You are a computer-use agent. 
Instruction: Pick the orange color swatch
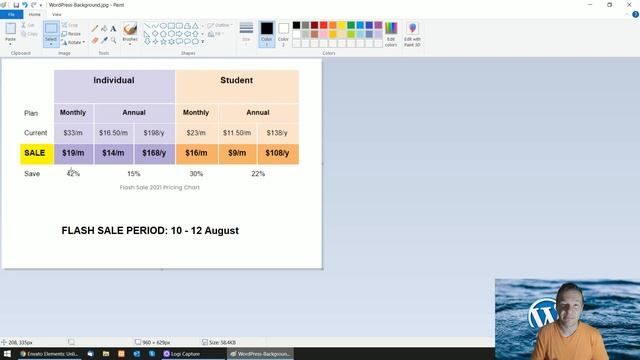(x=333, y=25)
